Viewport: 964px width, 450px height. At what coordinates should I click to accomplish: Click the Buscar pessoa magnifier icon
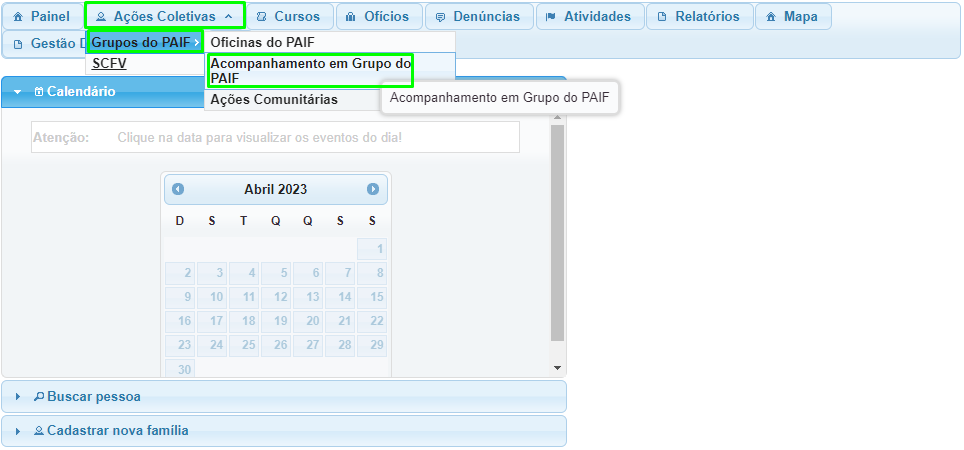point(39,397)
